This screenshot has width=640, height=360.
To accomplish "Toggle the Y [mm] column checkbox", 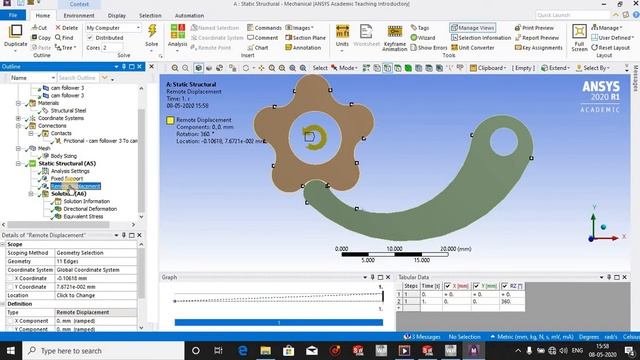I will (476, 286).
